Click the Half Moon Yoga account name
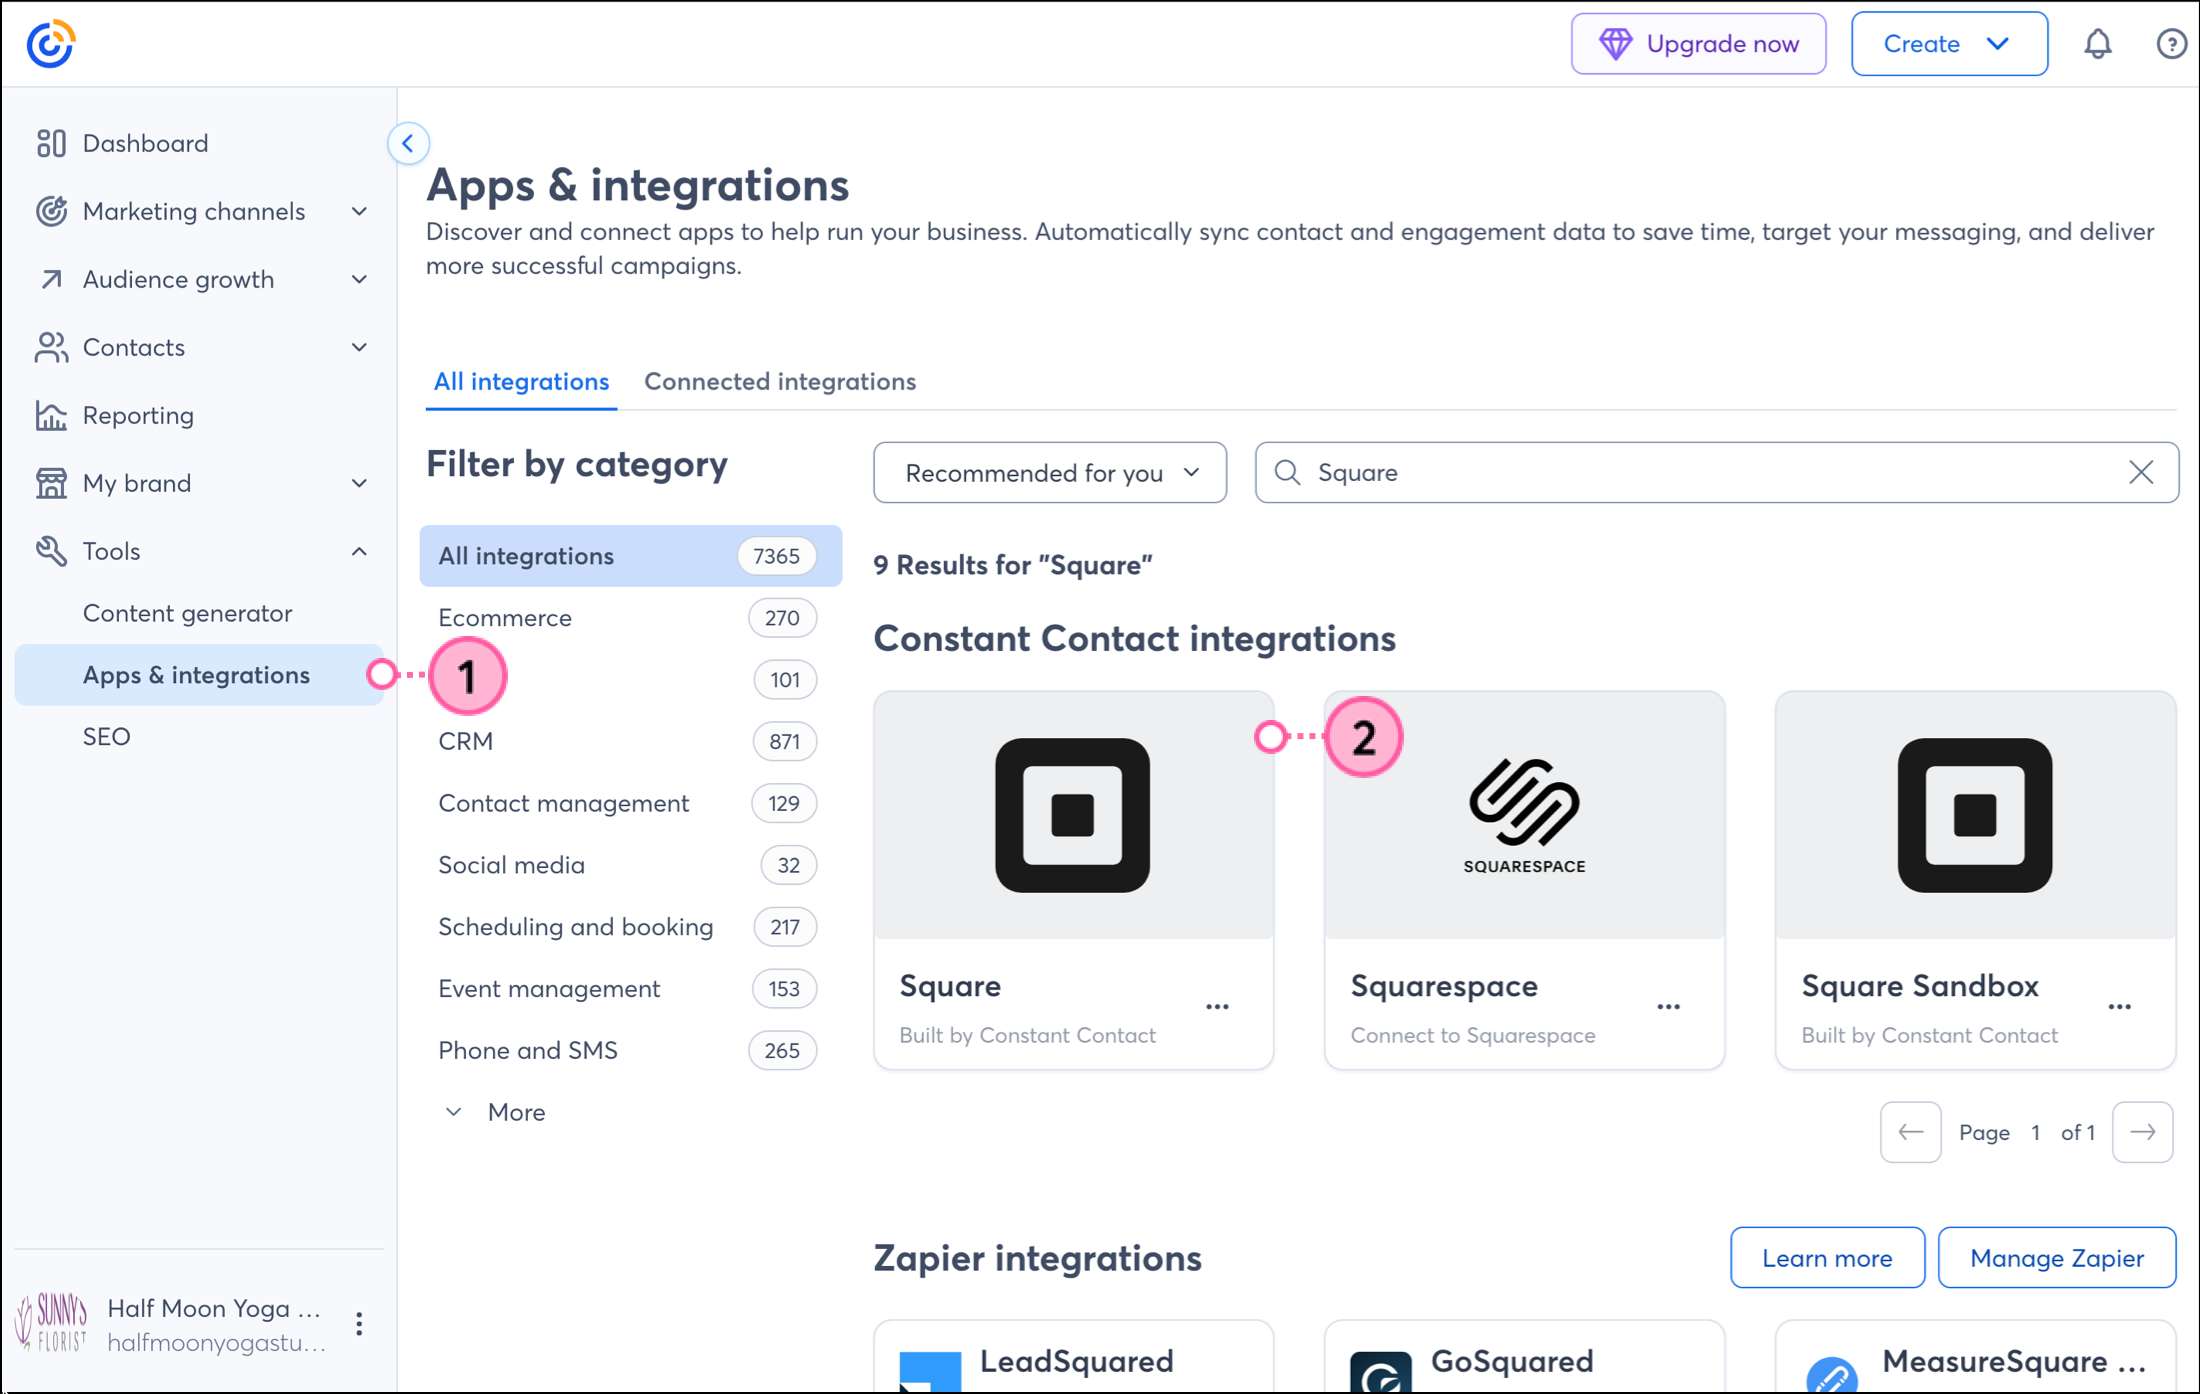Image resolution: width=2200 pixels, height=1394 pixels. 214,1308
